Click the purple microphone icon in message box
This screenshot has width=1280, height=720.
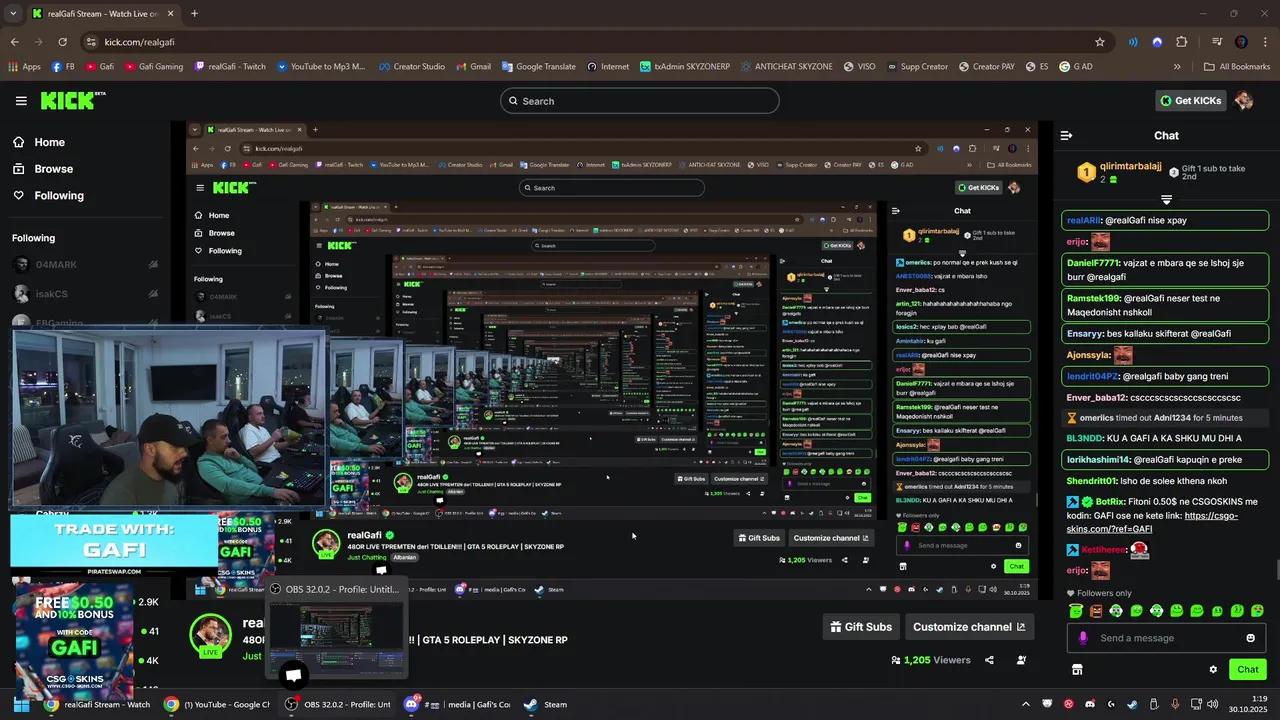click(1082, 638)
